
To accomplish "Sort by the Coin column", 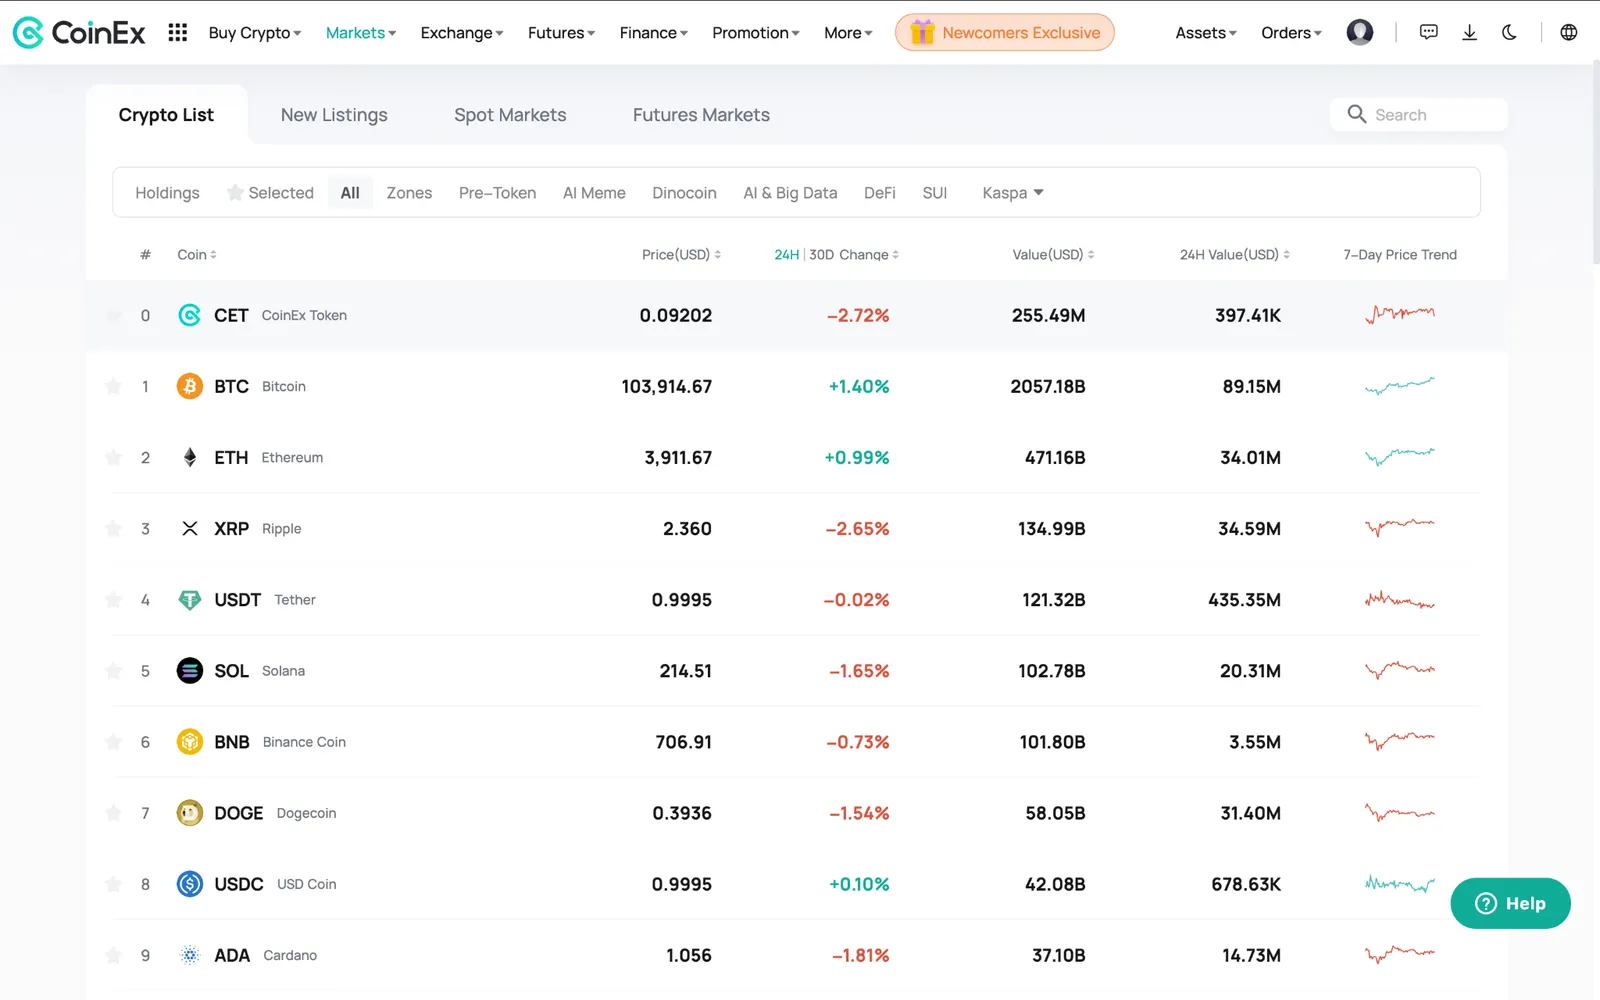I will 197,255.
